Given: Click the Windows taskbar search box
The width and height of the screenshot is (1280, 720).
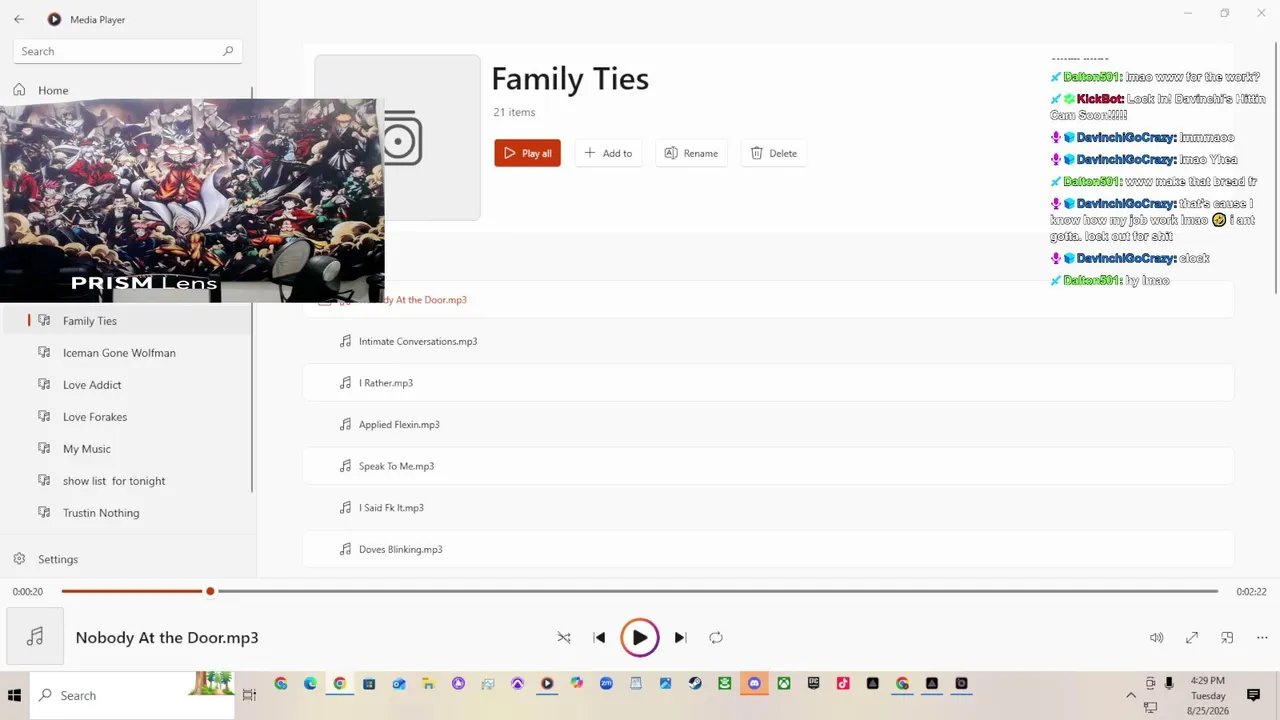Looking at the screenshot, I should point(132,695).
